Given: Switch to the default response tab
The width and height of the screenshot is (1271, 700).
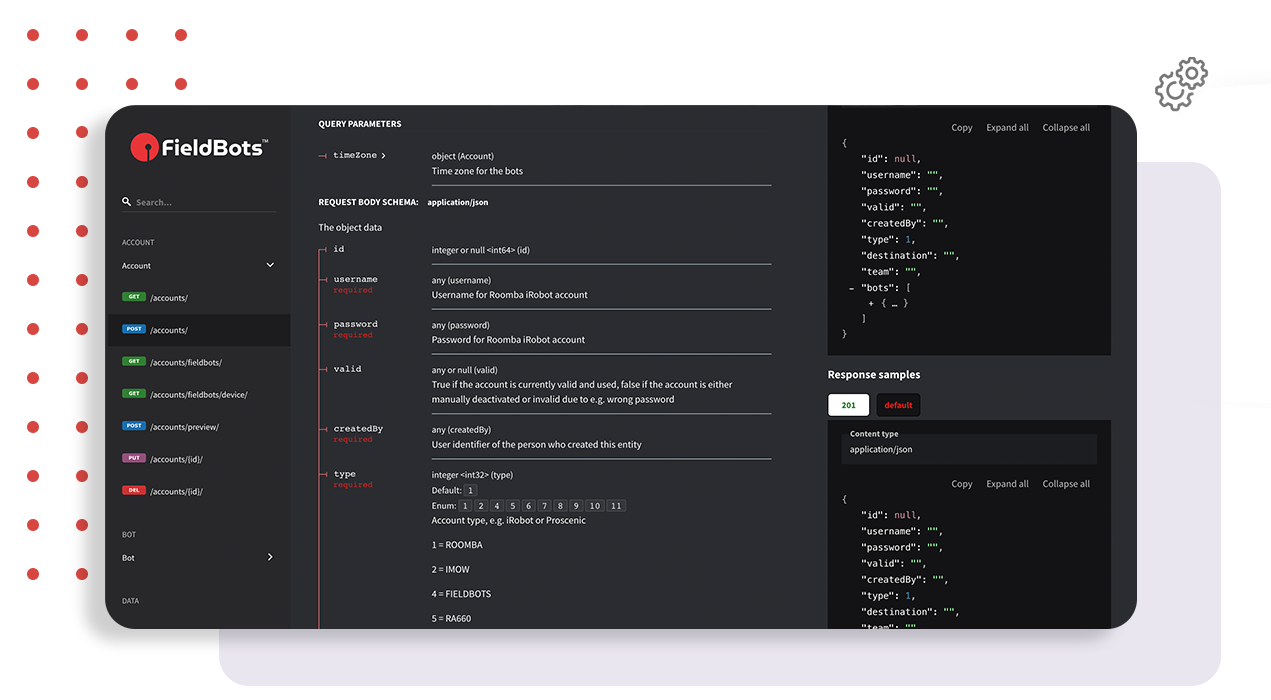Looking at the screenshot, I should pyautogui.click(x=898, y=405).
